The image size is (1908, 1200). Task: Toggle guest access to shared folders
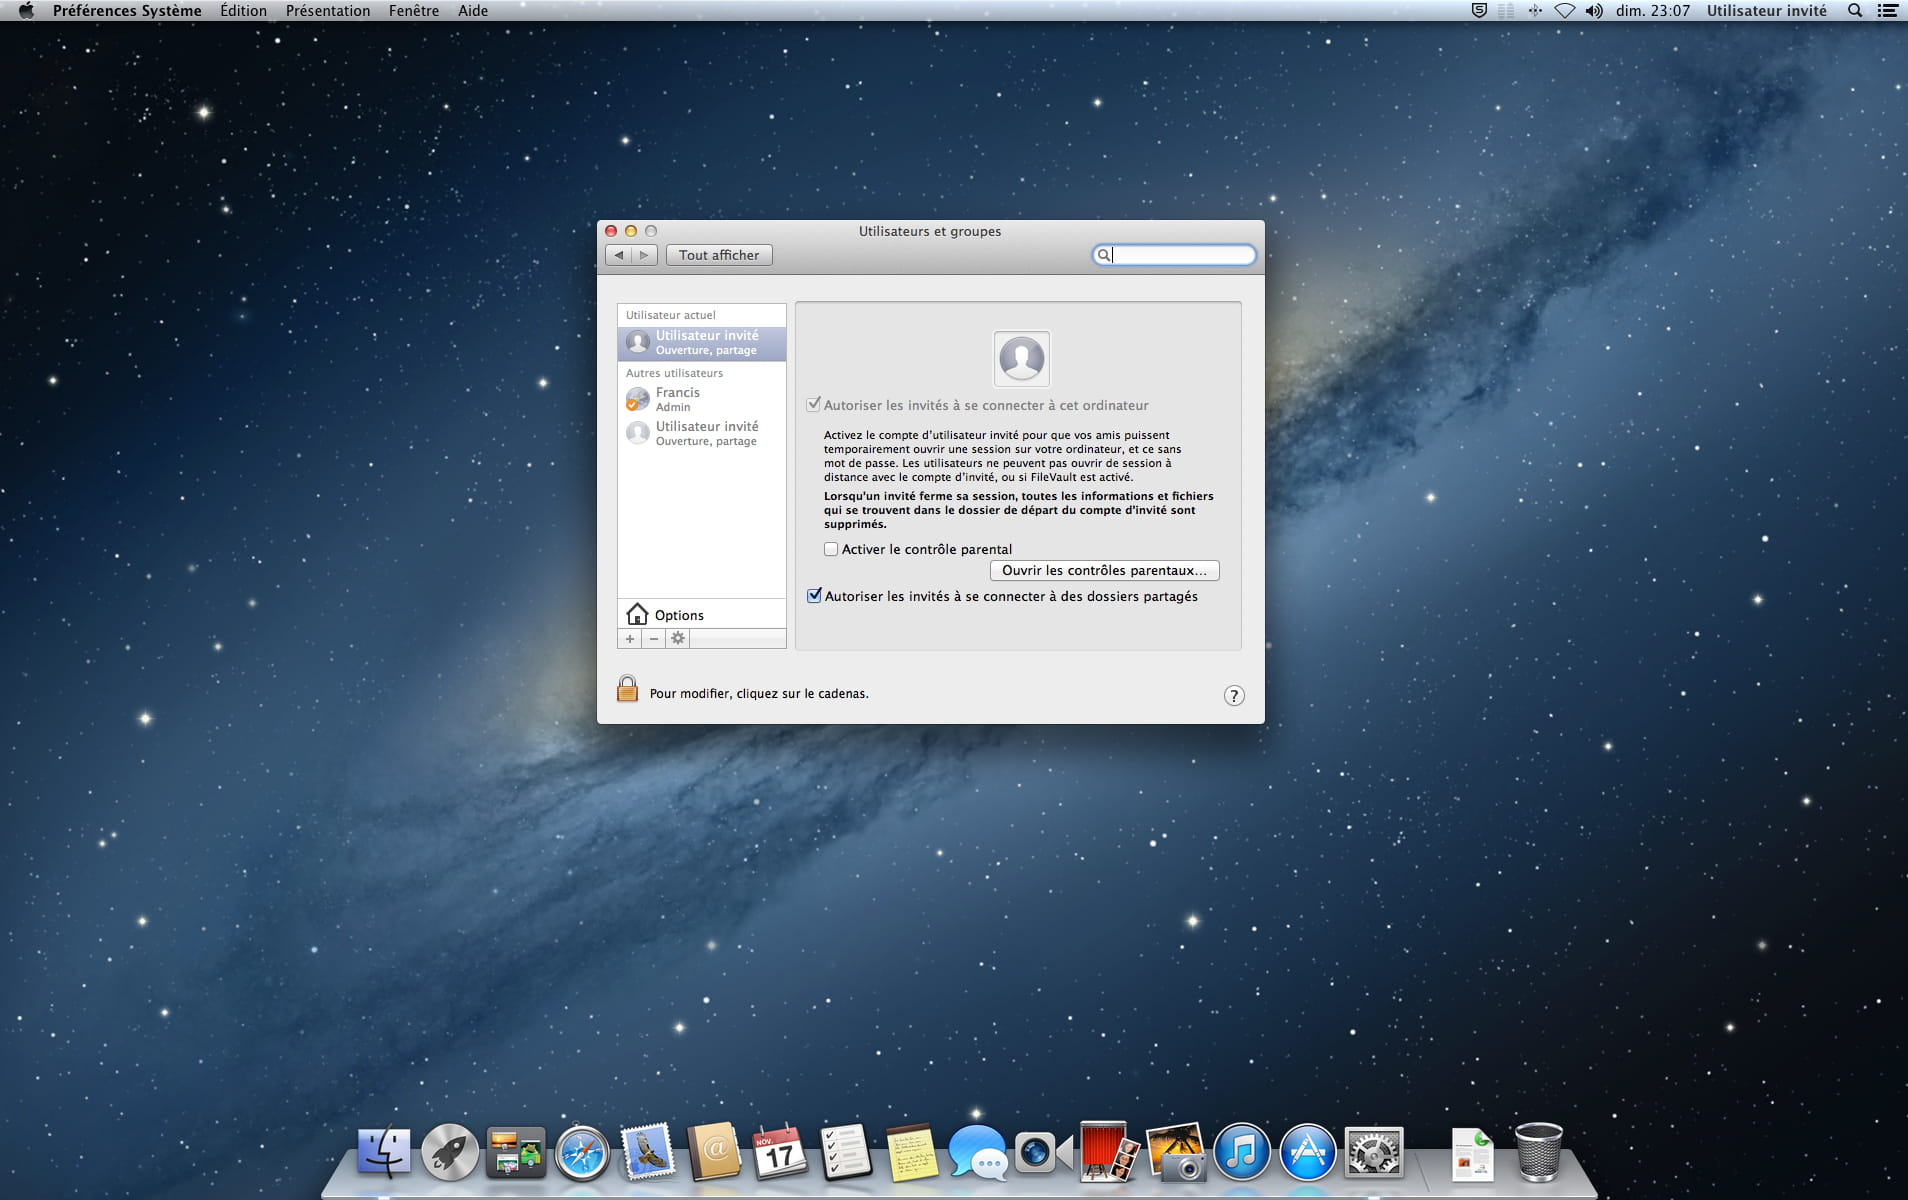pyautogui.click(x=815, y=596)
